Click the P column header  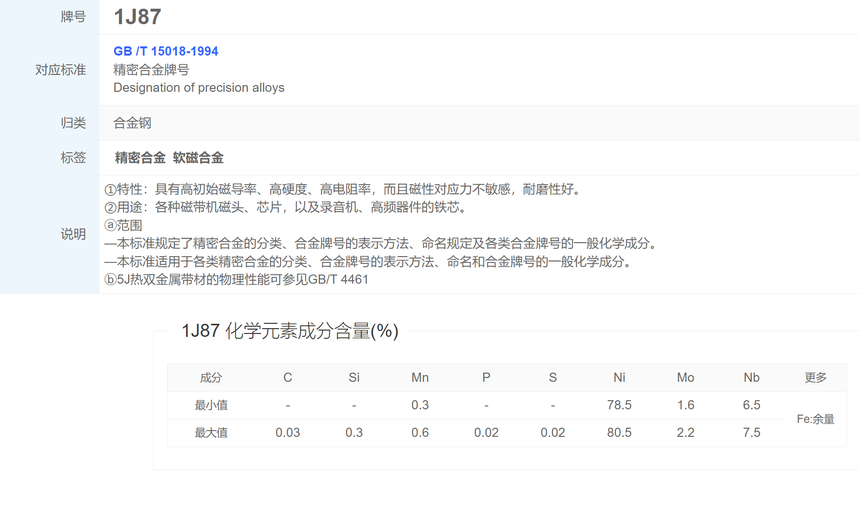[x=486, y=378]
